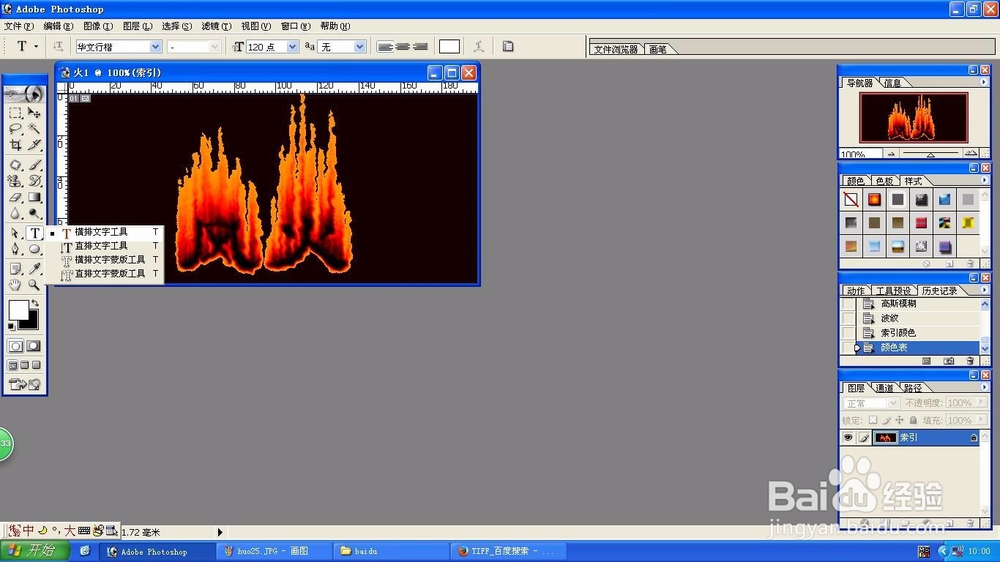Select the Rectangular Marquee tool
Screen dimensions: 1000x562
(x=16, y=113)
